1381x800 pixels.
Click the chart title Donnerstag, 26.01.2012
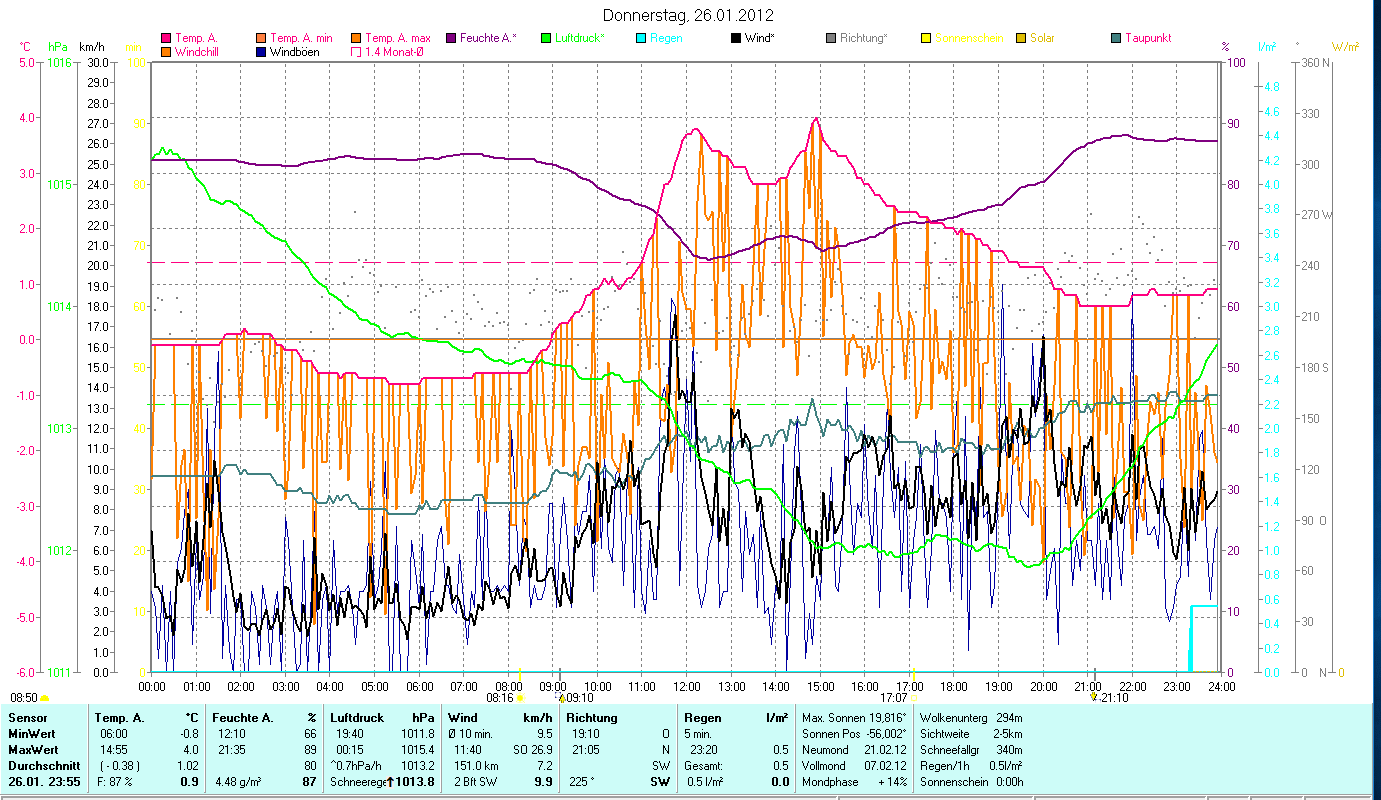[689, 15]
